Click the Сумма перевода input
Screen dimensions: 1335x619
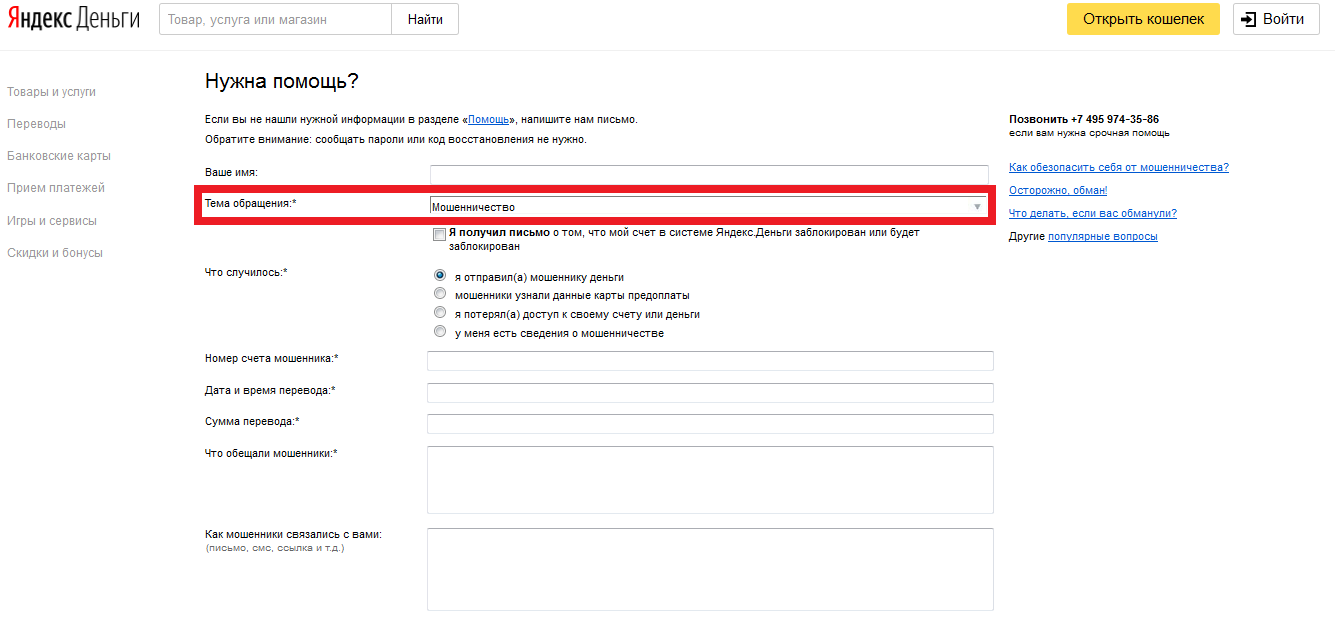(710, 424)
